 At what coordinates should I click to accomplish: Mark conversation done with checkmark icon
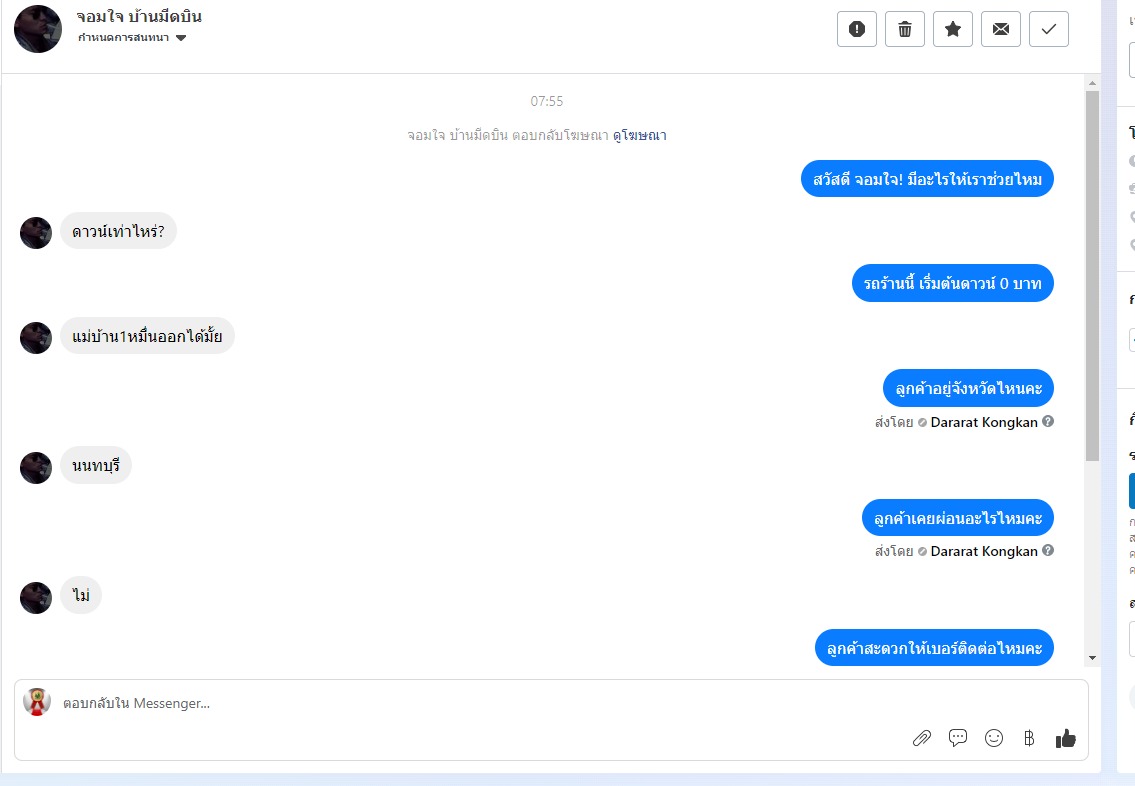pyautogui.click(x=1049, y=29)
